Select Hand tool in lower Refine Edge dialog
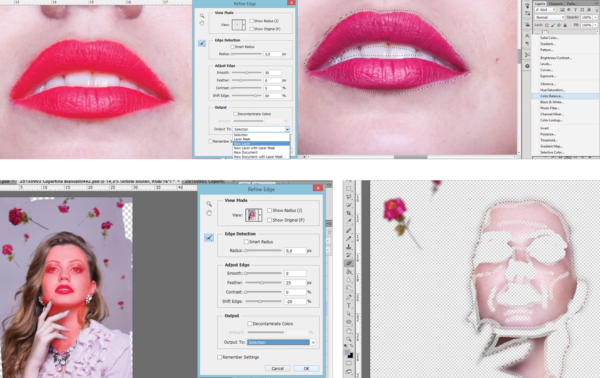 point(209,213)
